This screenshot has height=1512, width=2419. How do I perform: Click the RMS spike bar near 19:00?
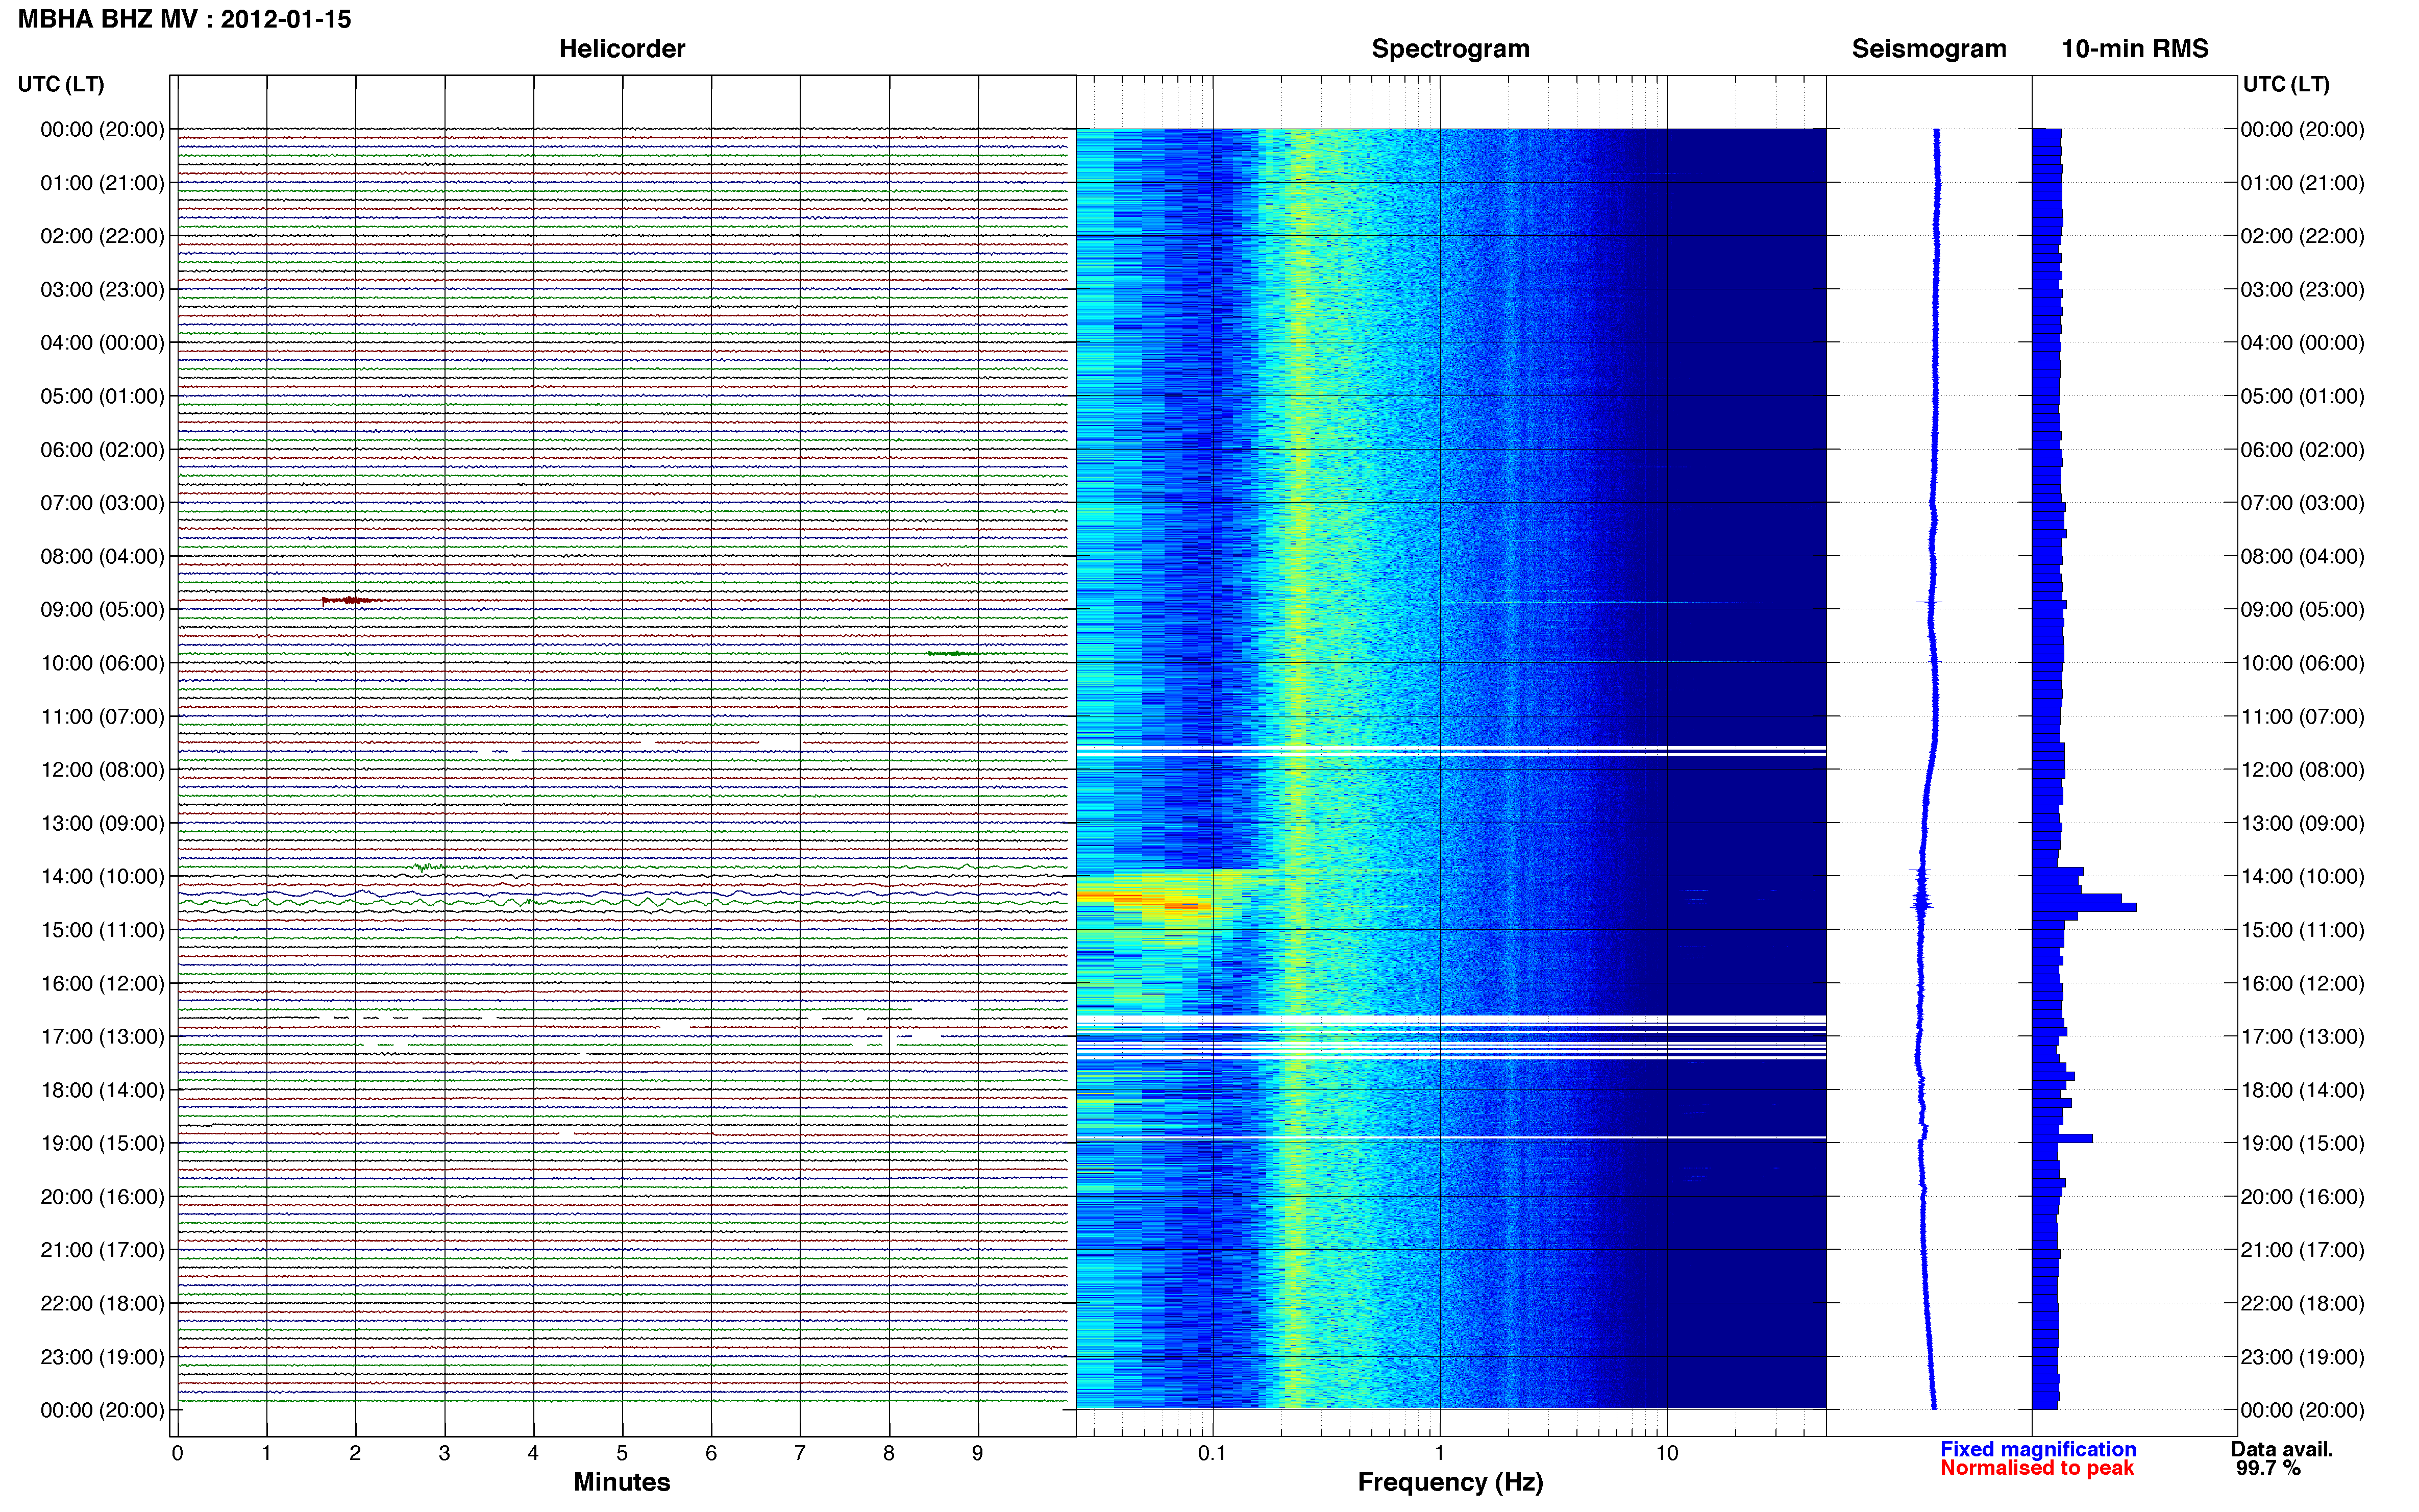click(x=2062, y=1139)
